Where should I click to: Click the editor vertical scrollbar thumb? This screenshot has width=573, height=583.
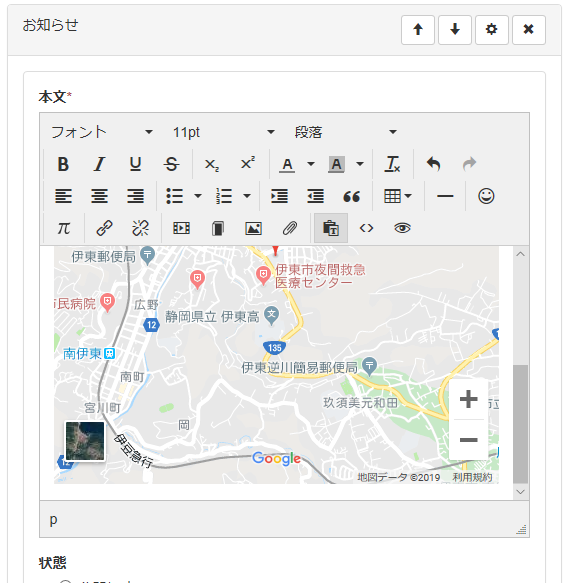(x=521, y=424)
